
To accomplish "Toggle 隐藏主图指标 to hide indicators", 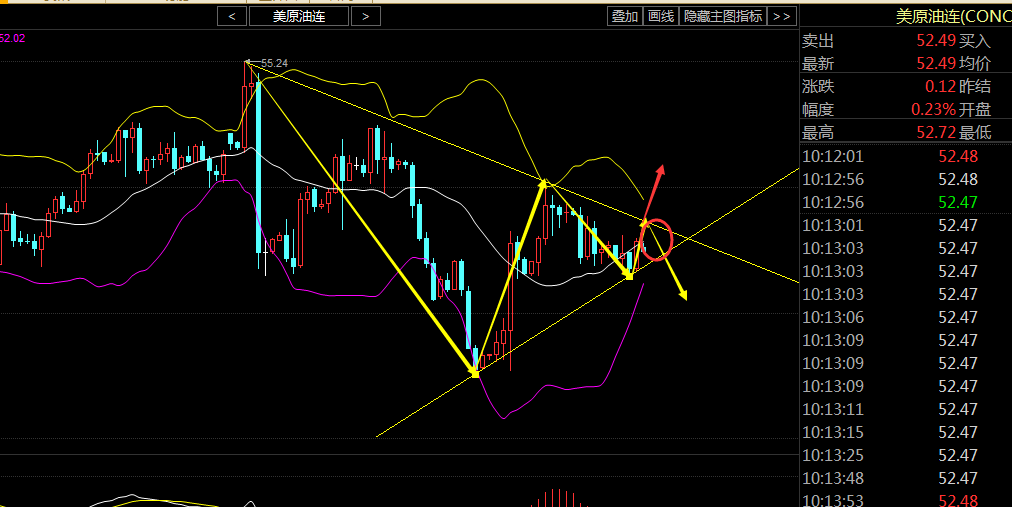I will tap(722, 16).
